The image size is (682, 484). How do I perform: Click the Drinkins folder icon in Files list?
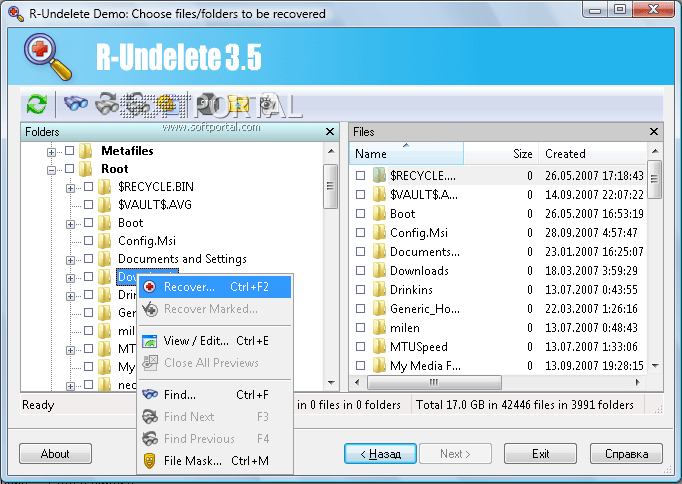point(379,290)
